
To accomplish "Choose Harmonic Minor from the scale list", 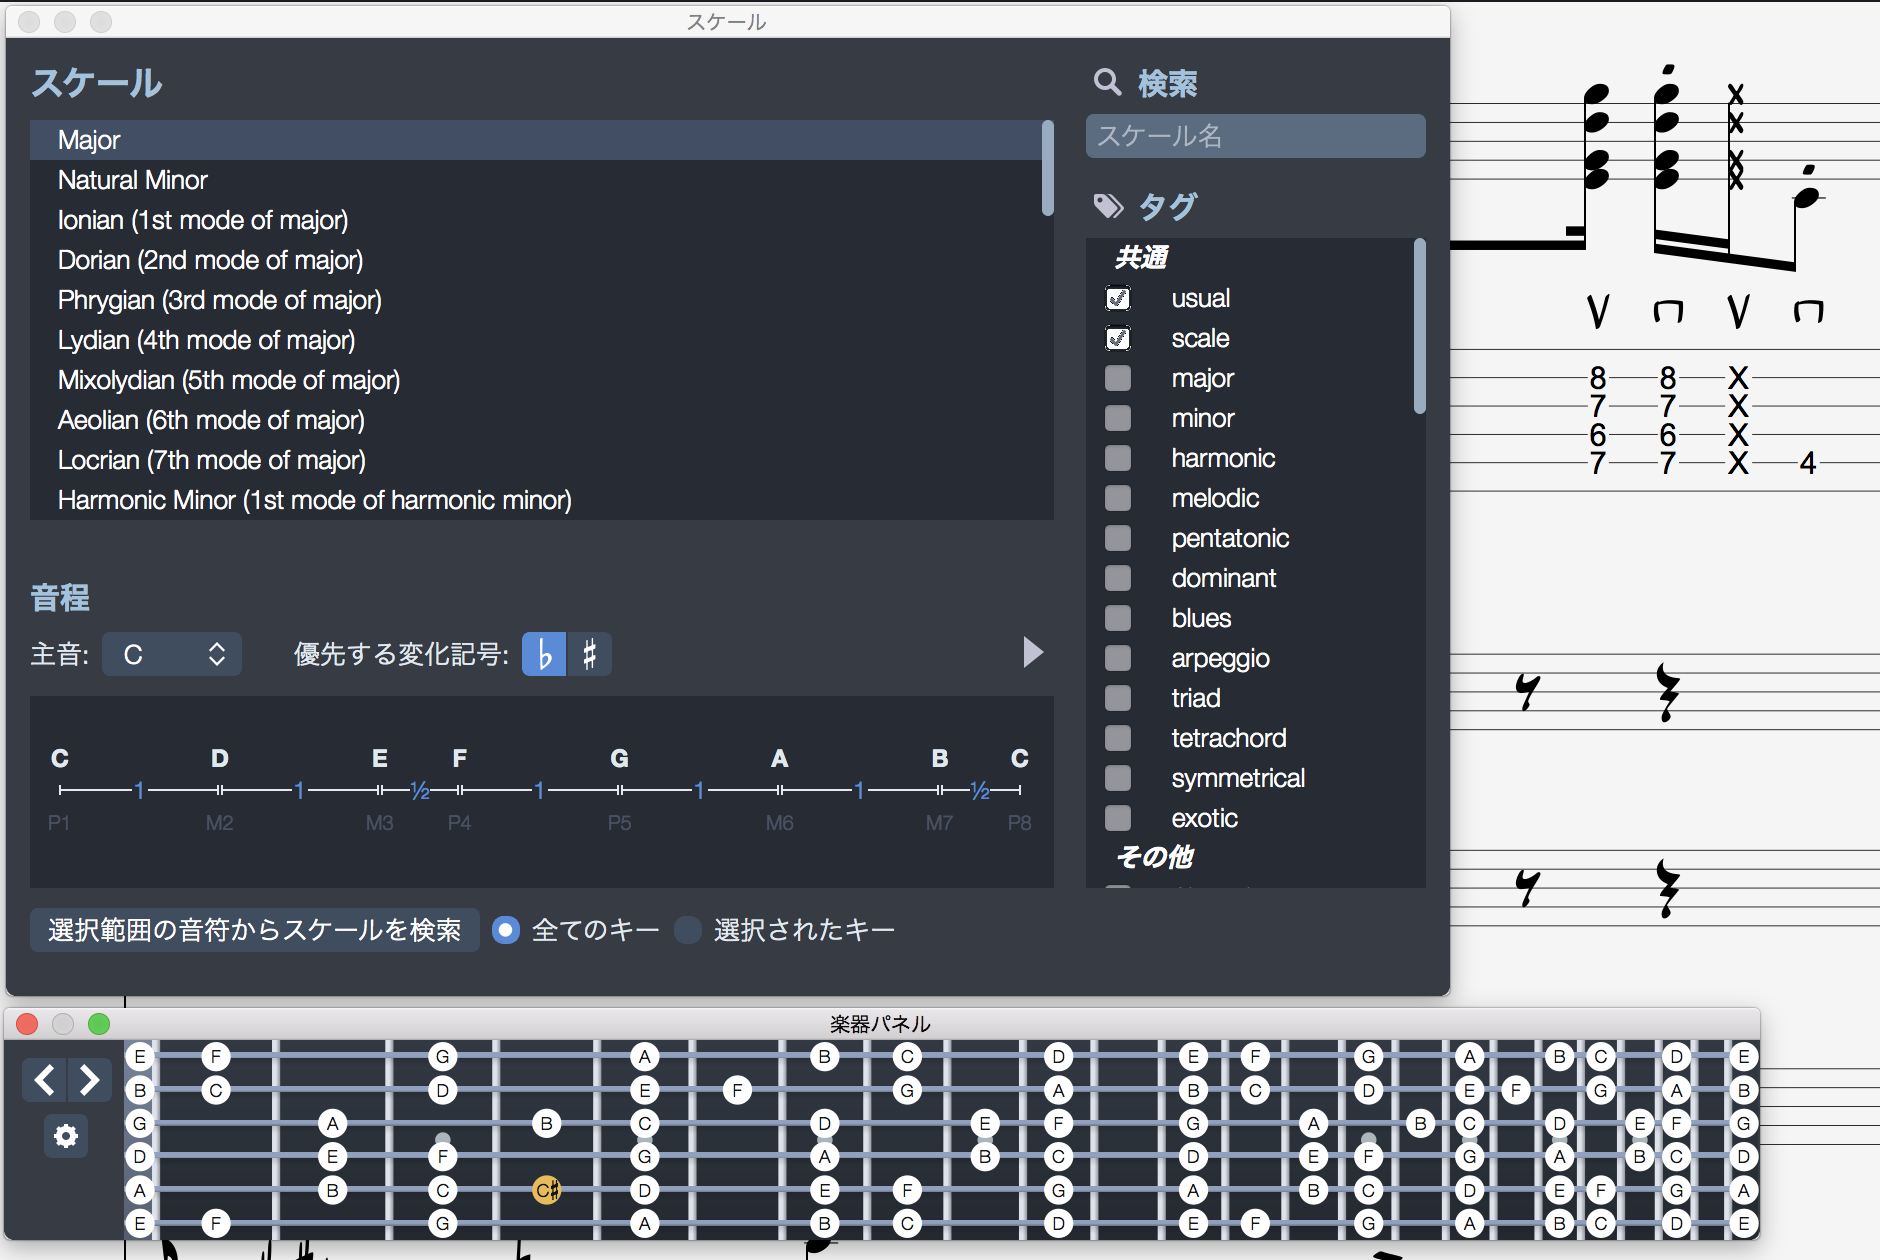I will click(x=314, y=500).
